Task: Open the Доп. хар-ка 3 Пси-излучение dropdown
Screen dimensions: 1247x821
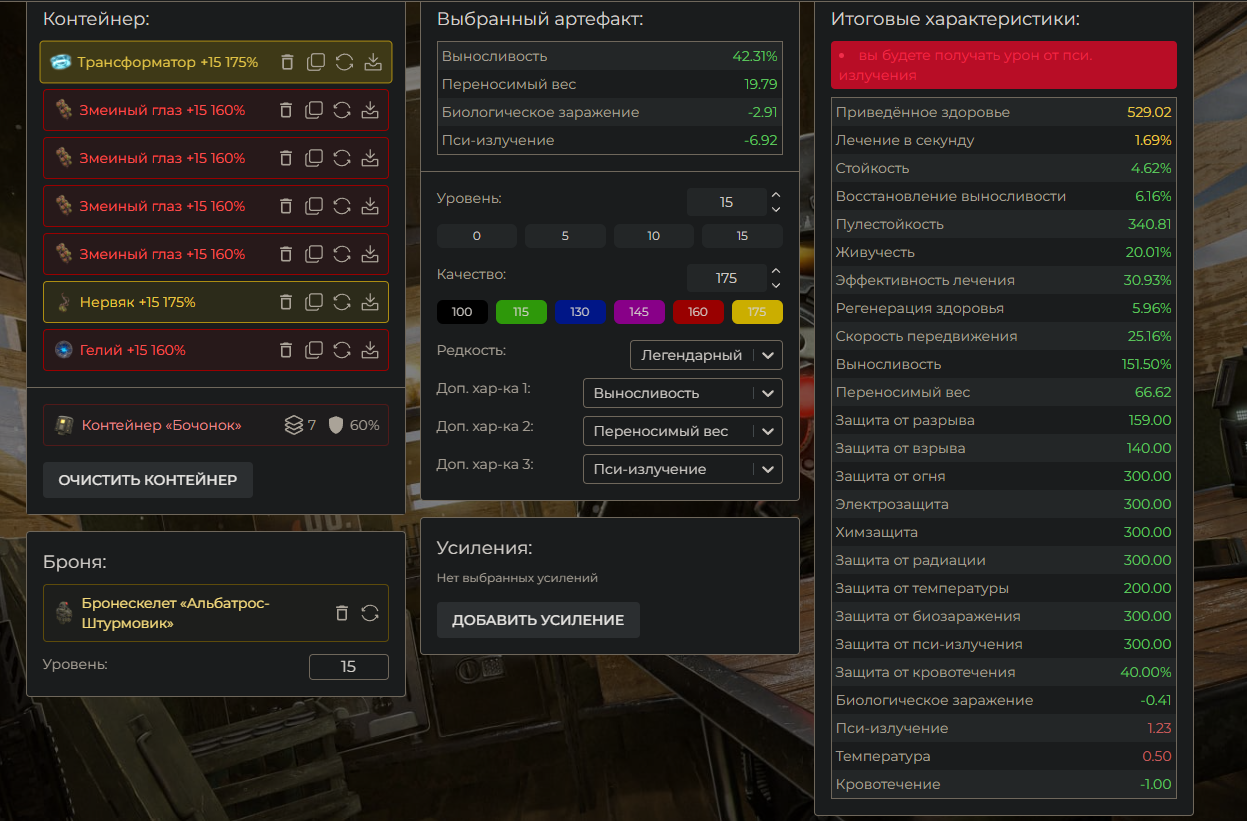Action: [682, 469]
